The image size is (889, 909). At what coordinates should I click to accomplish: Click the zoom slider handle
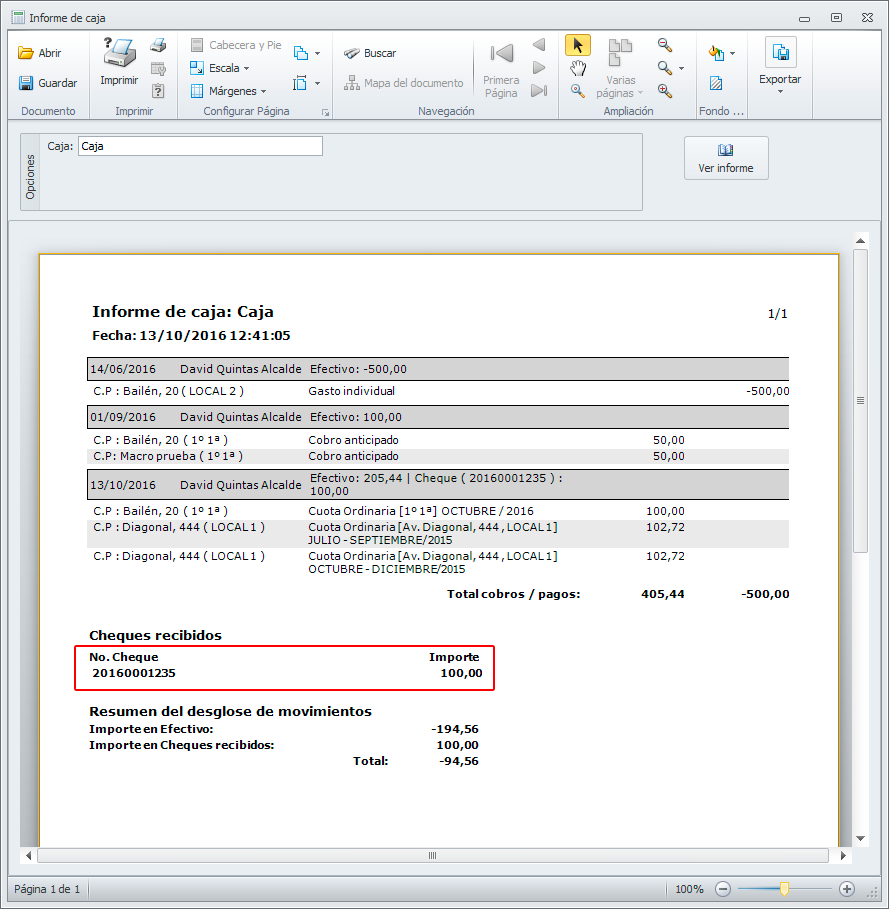pyautogui.click(x=785, y=888)
